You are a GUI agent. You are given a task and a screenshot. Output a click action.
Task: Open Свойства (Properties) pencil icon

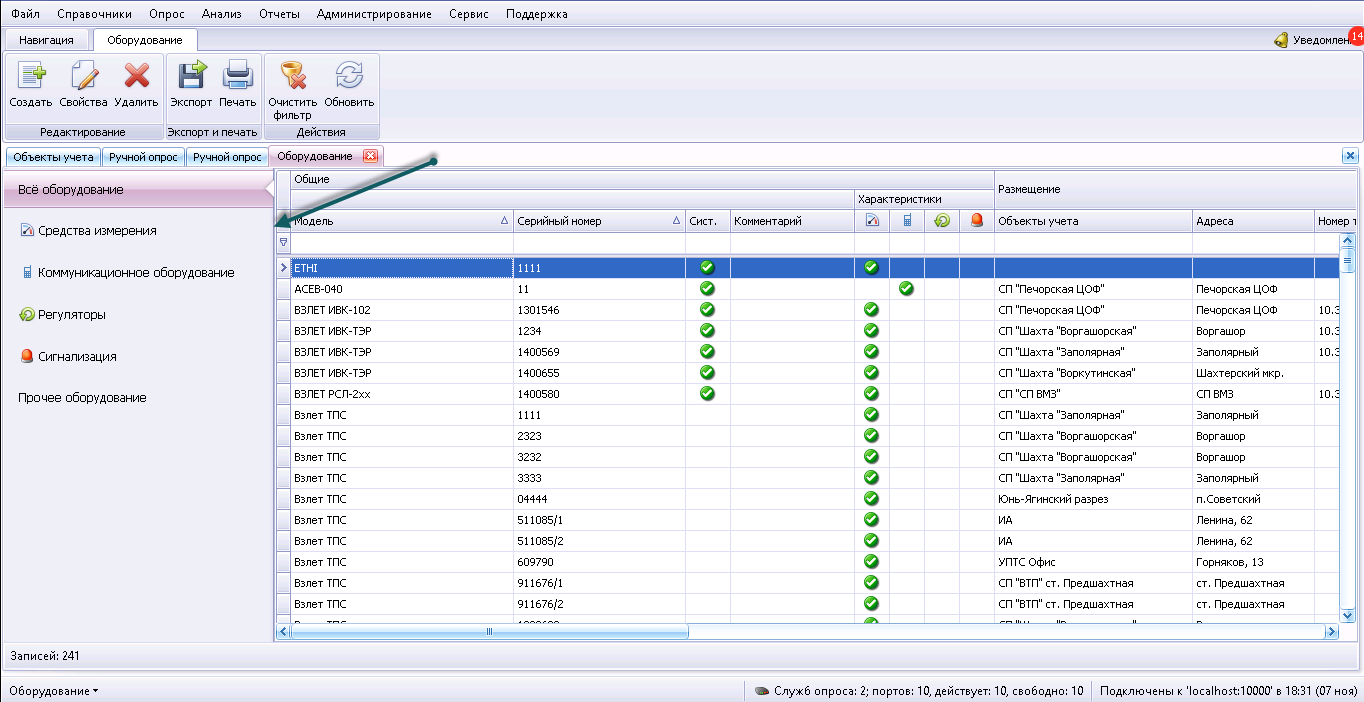tap(84, 76)
